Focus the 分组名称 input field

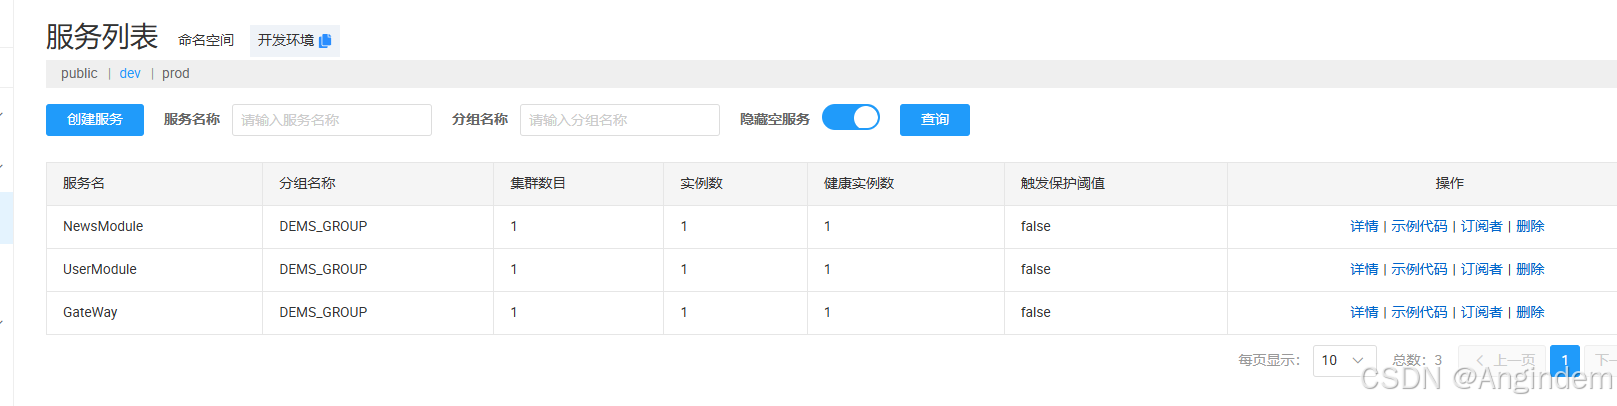point(620,120)
